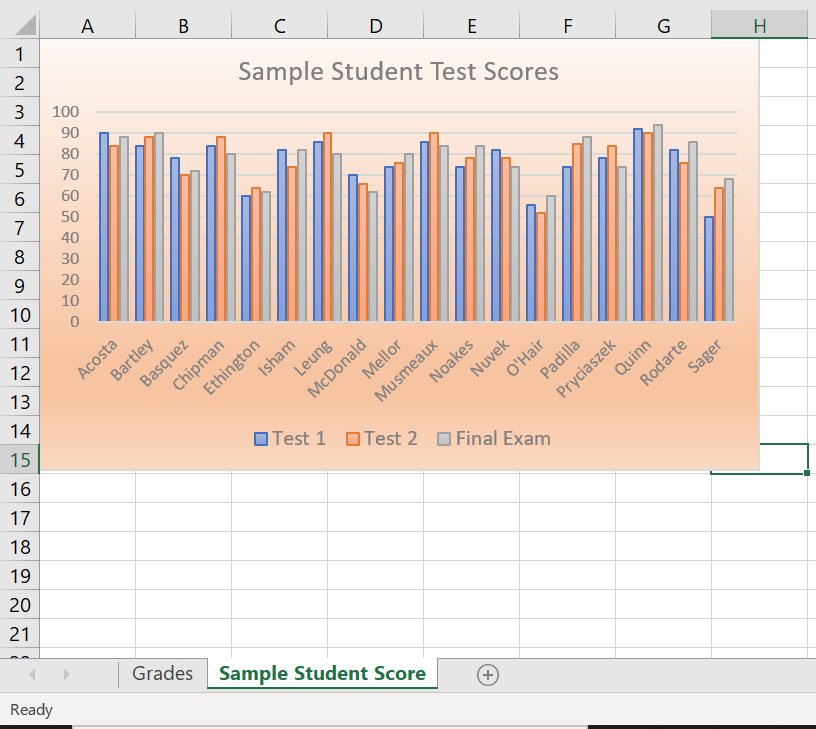Click Quinn's gray Final Exam bar

click(x=658, y=223)
